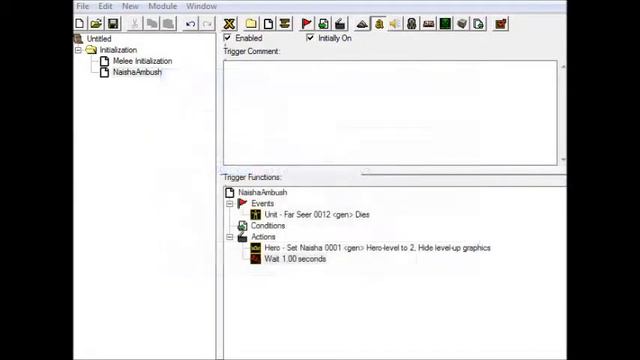The height and width of the screenshot is (360, 640).
Task: Click inside the Trigger Comment text box
Action: 390,113
